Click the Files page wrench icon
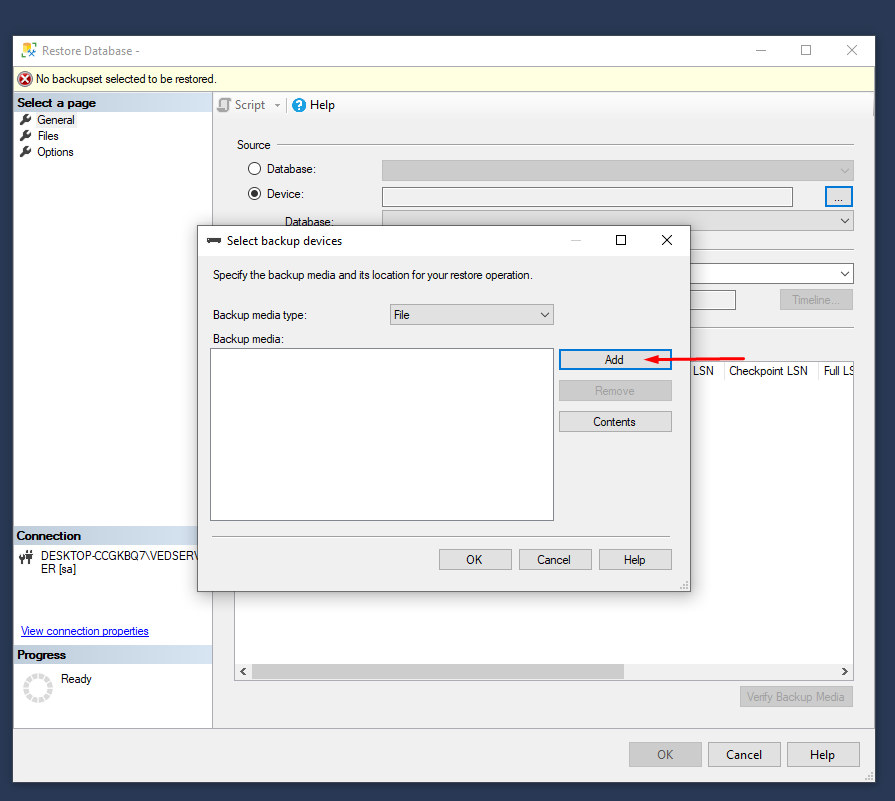Viewport: 895px width, 801px height. tap(26, 136)
